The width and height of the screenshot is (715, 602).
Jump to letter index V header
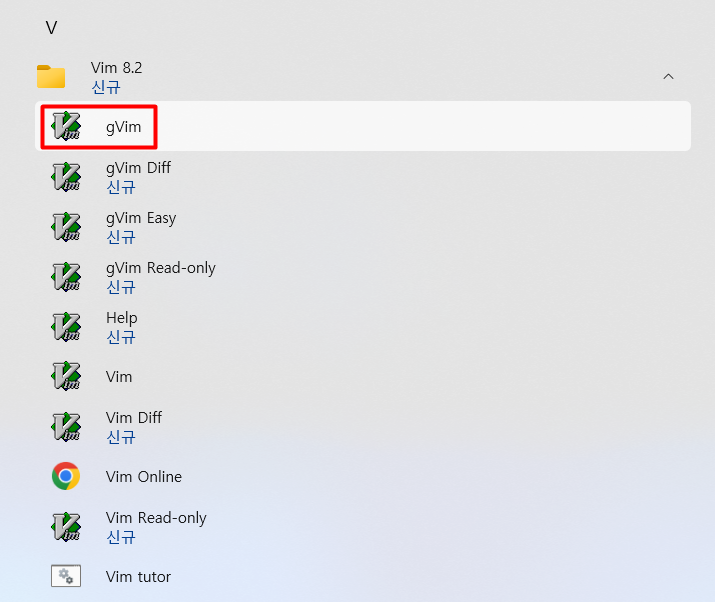pyautogui.click(x=51, y=28)
